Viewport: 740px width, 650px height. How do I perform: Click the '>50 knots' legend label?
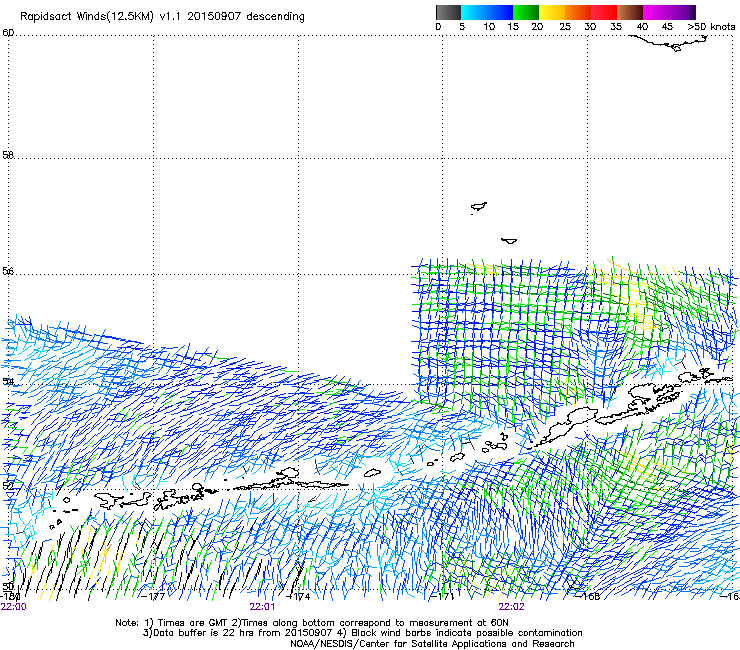click(711, 27)
